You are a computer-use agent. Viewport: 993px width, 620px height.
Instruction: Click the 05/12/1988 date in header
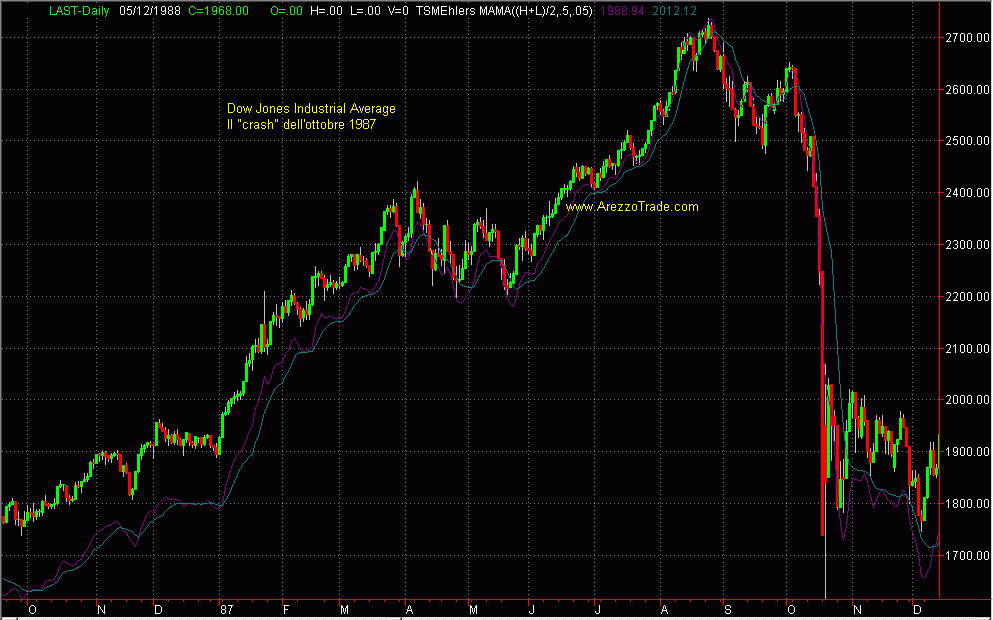coord(150,9)
